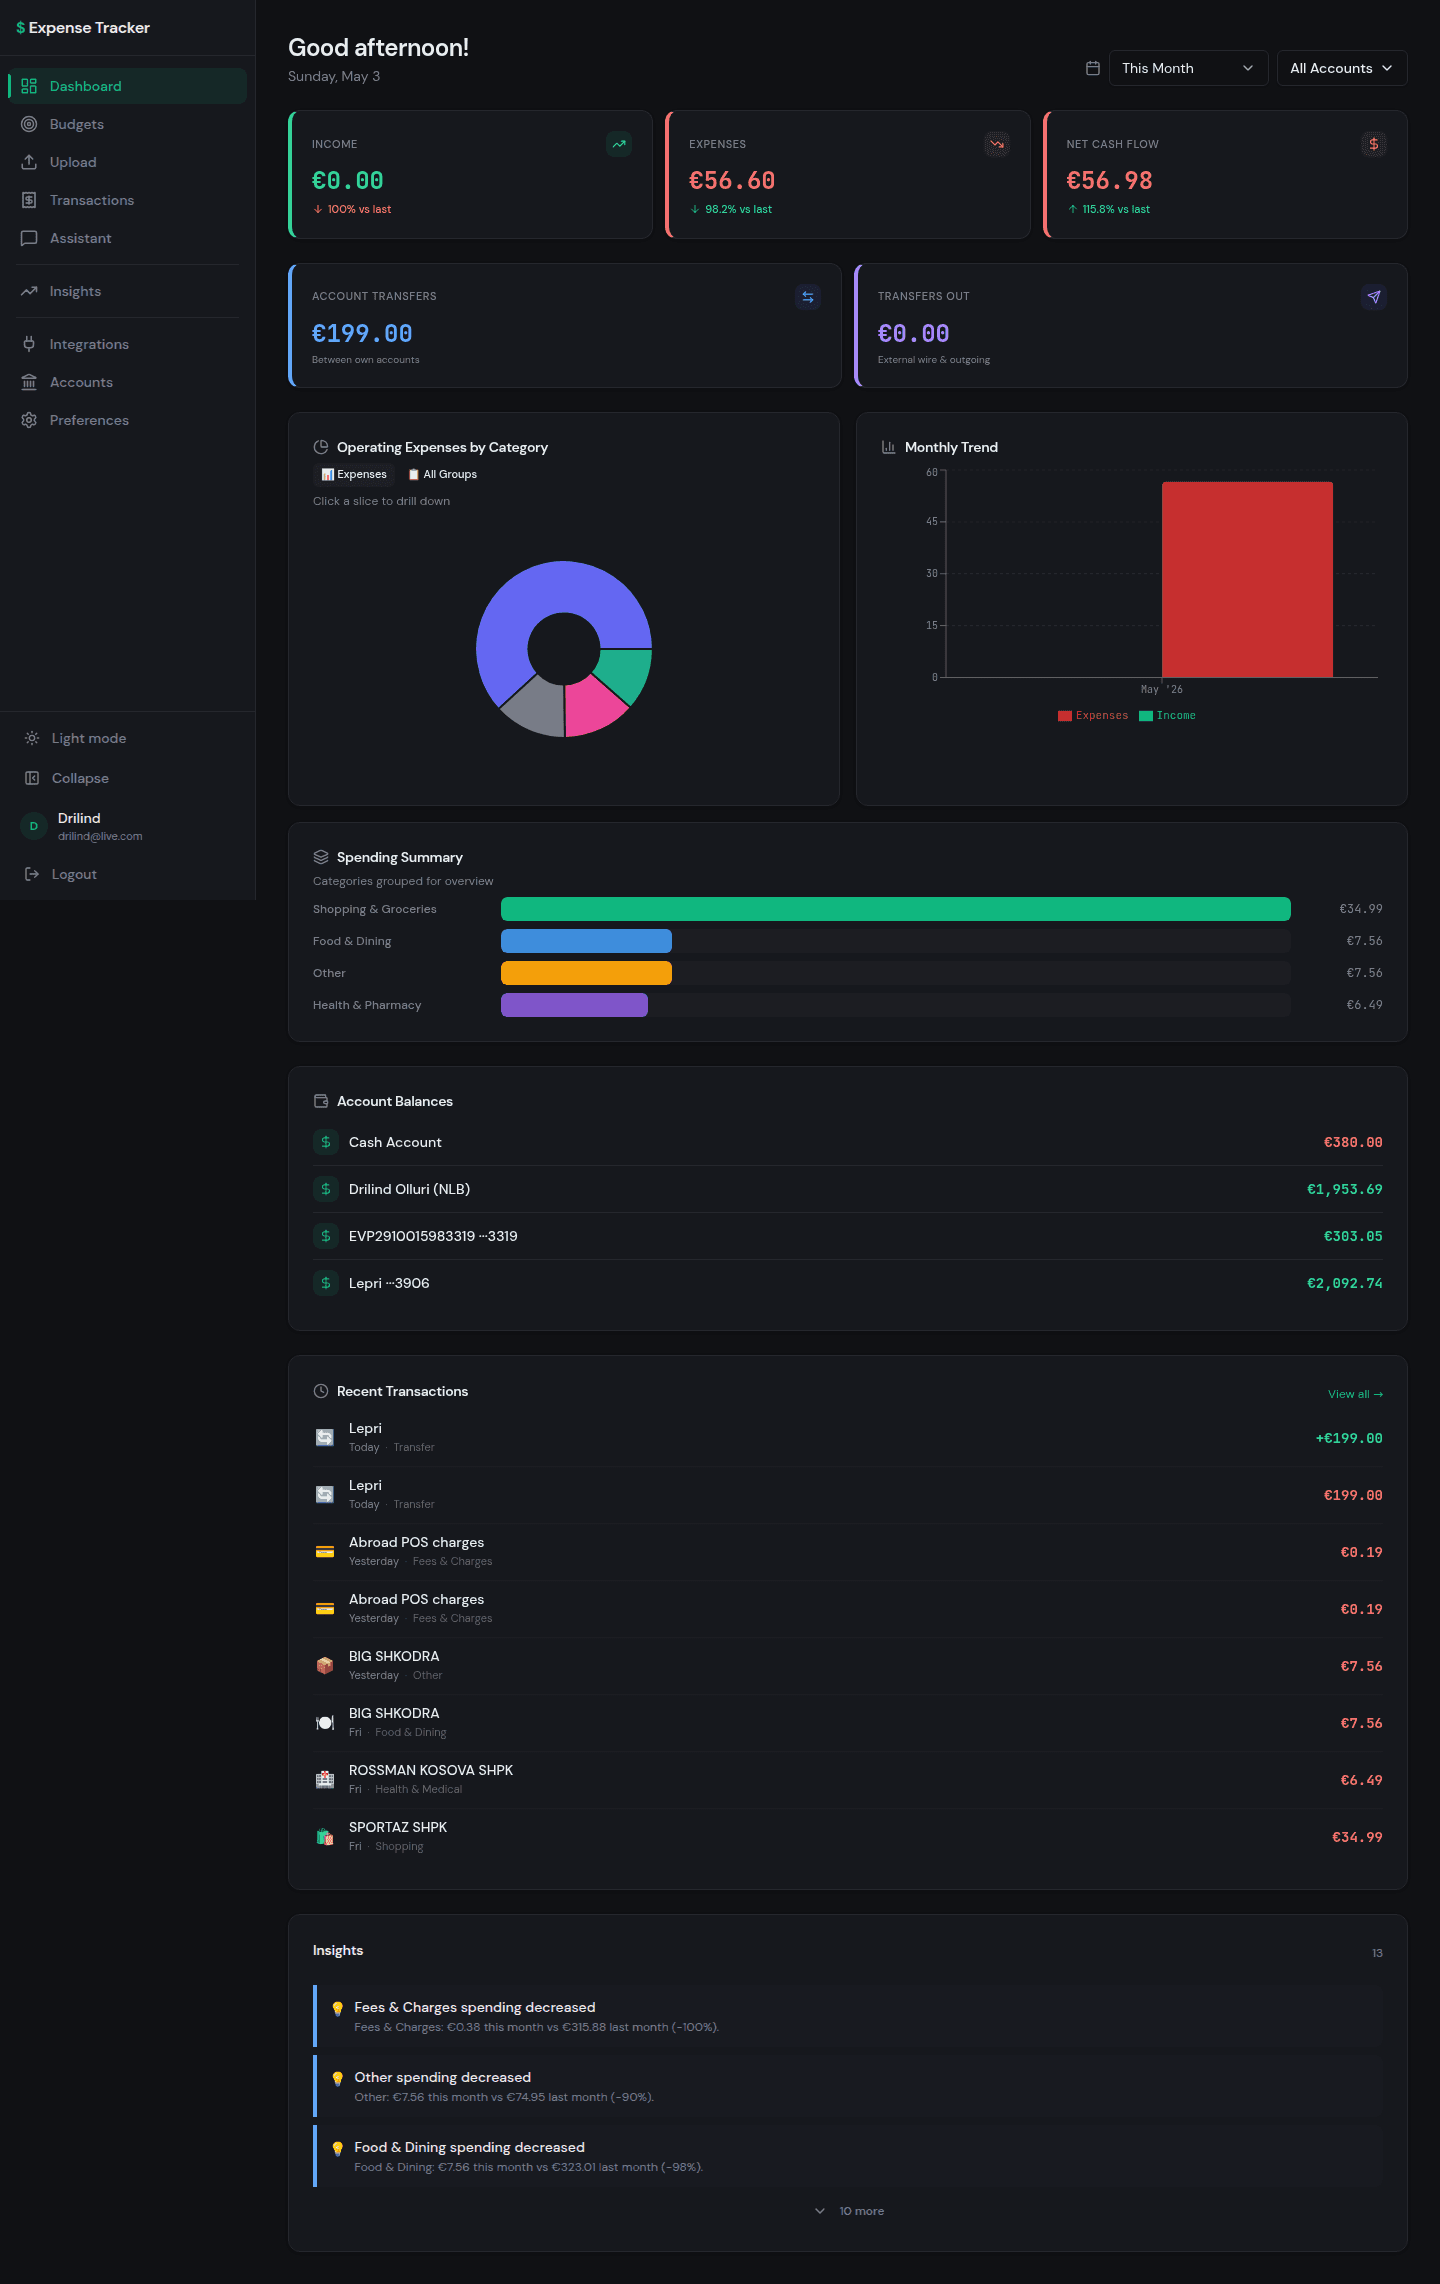Toggle Light mode
Viewport: 1440px width, 2284px height.
click(x=127, y=738)
